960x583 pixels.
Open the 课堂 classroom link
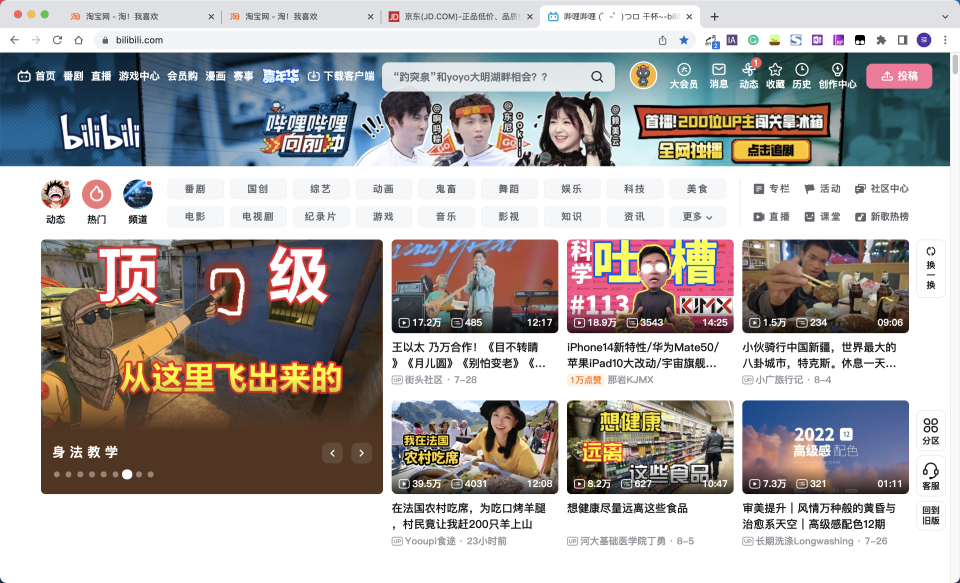click(x=822, y=216)
